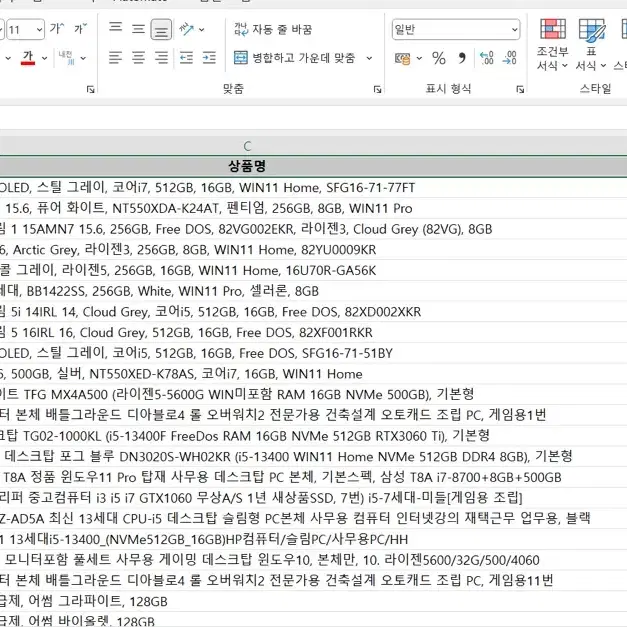Select cell containing BB1422SS
This screenshot has width=627, height=627.
(314, 291)
